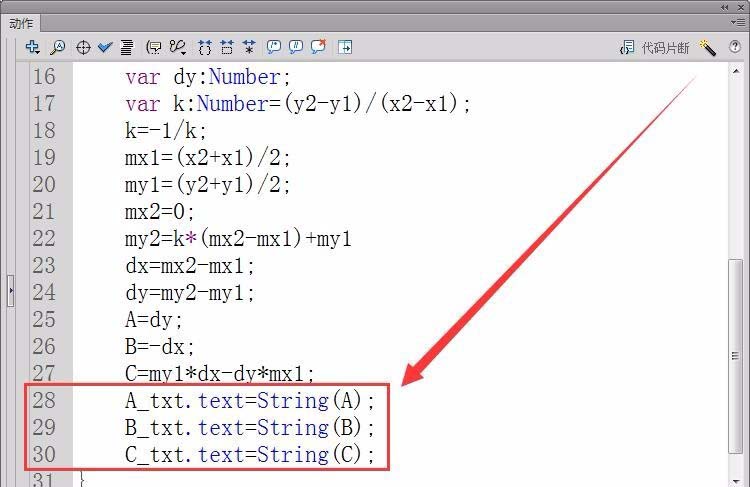Auto format the code
Screen dimensions: 750x487
tap(127, 47)
